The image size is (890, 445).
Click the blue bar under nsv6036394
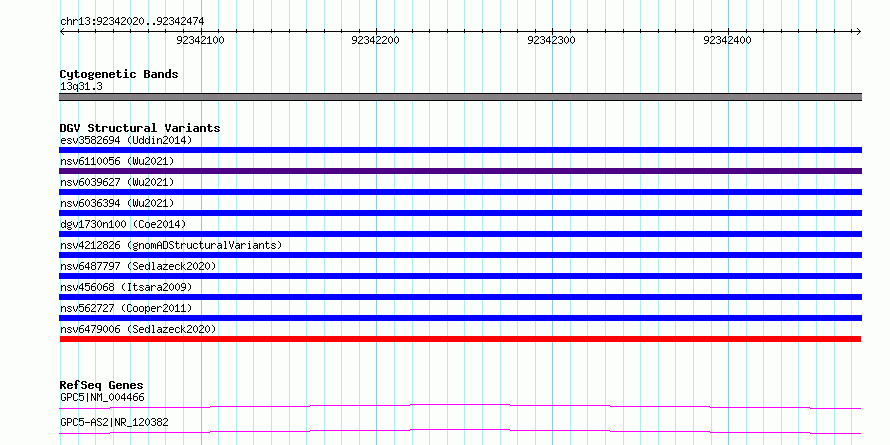460,213
